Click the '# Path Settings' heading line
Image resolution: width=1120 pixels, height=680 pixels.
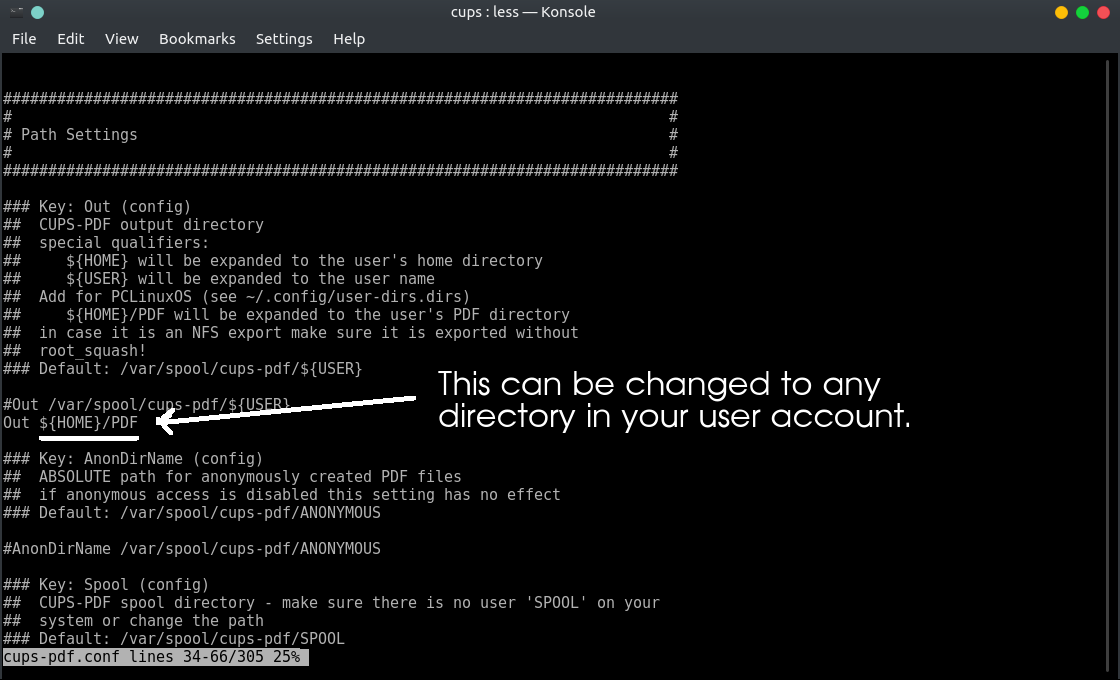pyautogui.click(x=70, y=134)
